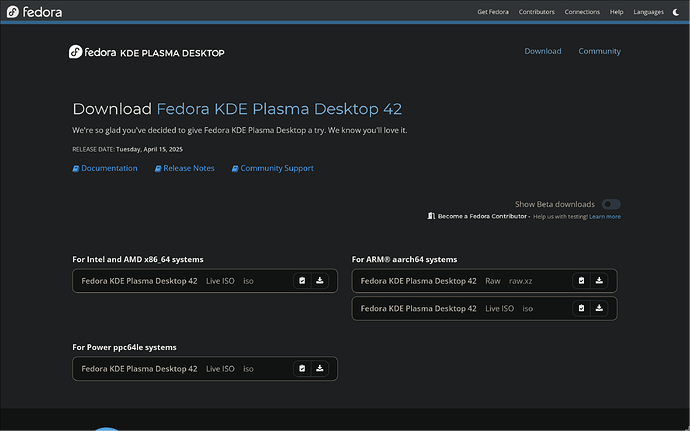Enable the Show Beta downloads switch
Screen dimensions: 690x431
611,204
